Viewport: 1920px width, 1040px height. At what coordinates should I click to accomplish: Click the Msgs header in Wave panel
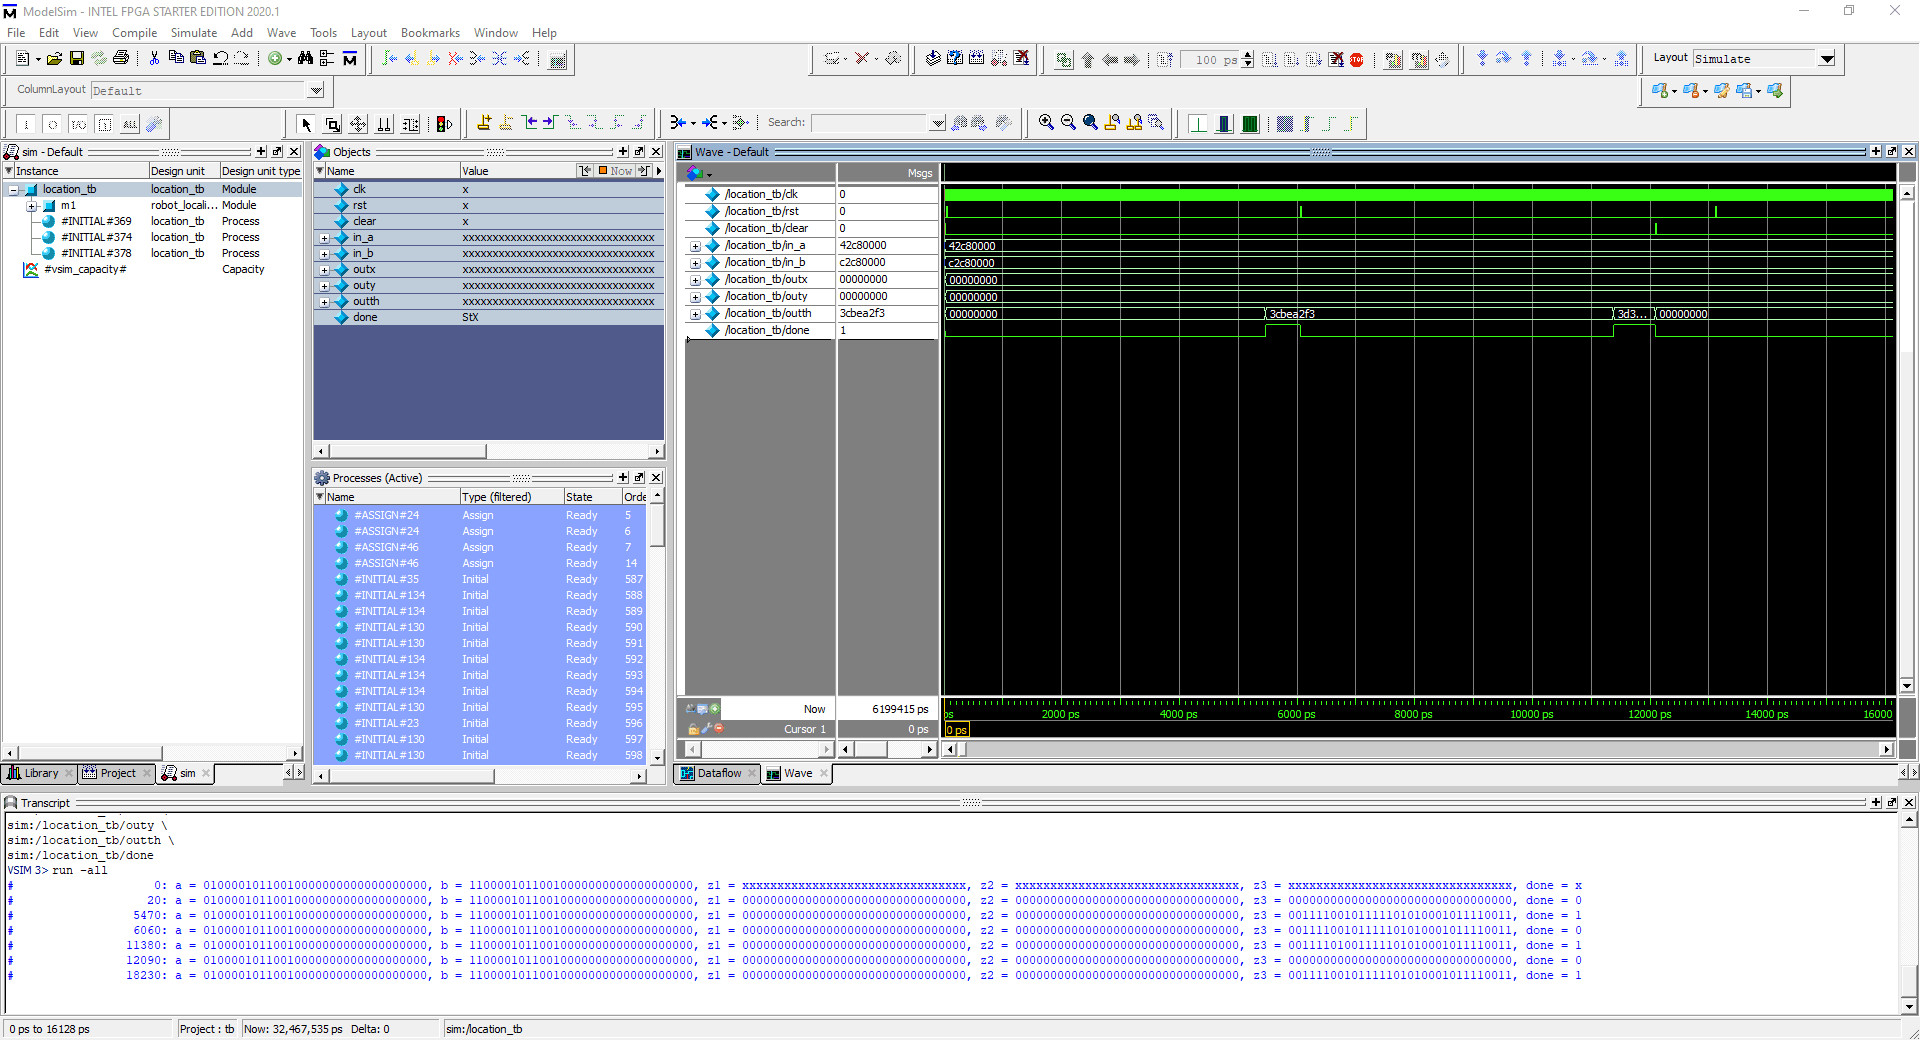pyautogui.click(x=888, y=173)
